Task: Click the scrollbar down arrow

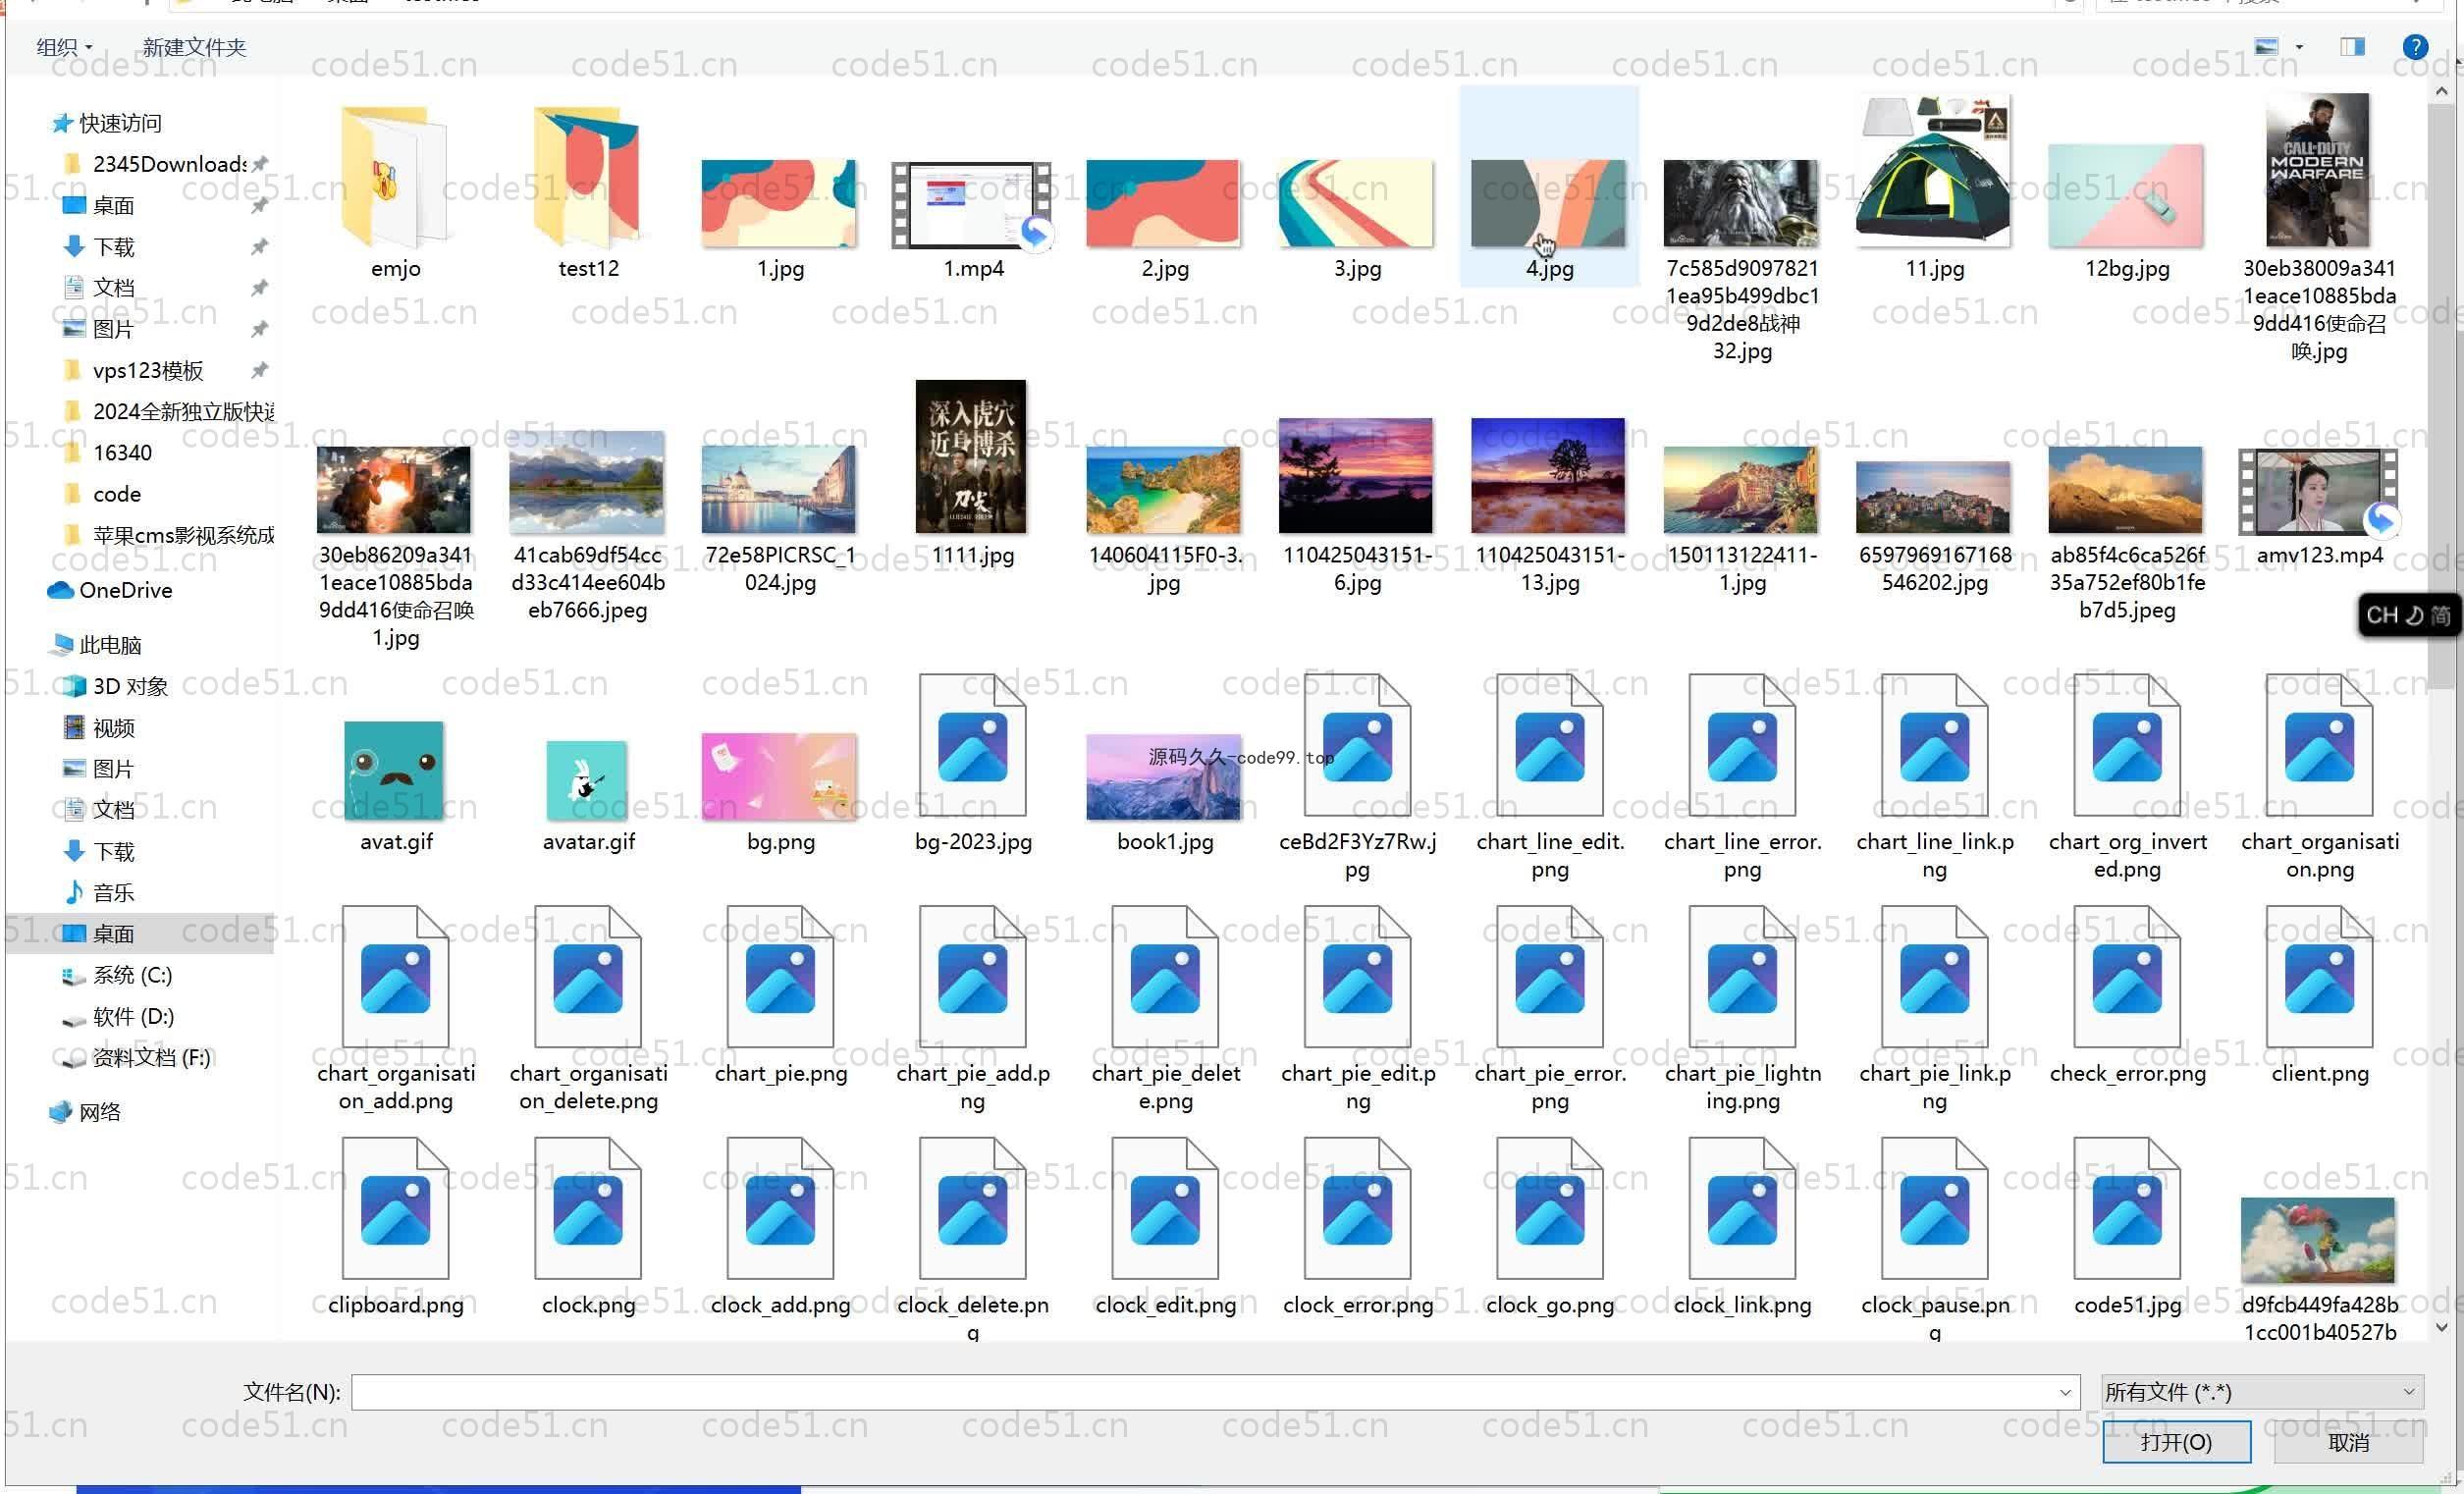Action: 2442,1327
